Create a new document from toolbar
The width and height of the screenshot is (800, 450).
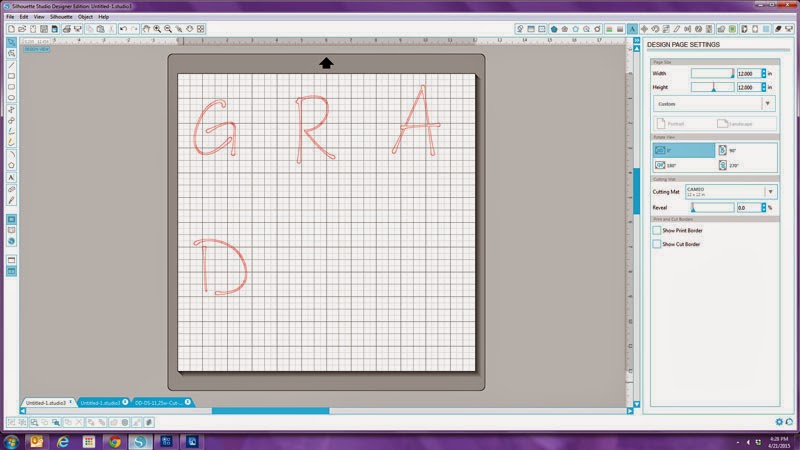click(x=11, y=29)
